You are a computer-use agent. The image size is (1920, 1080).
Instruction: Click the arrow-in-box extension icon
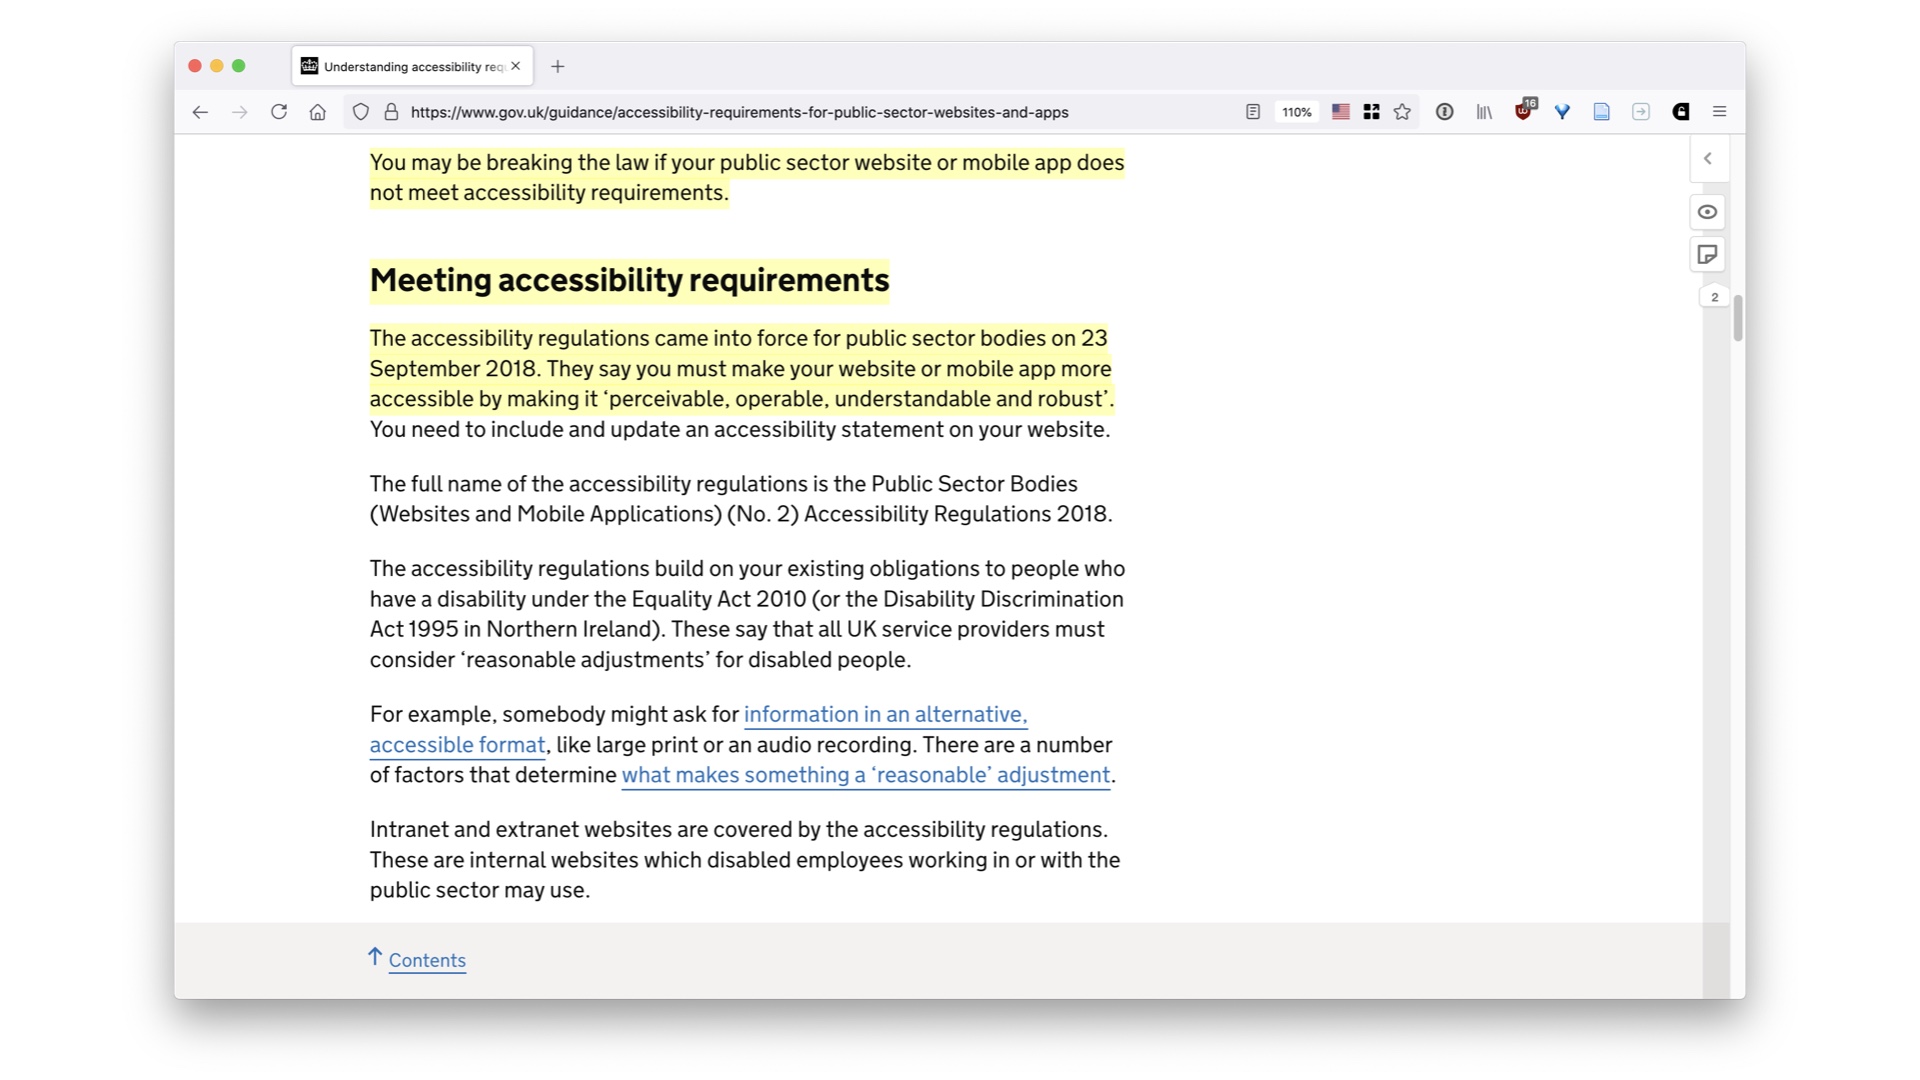coord(1641,112)
